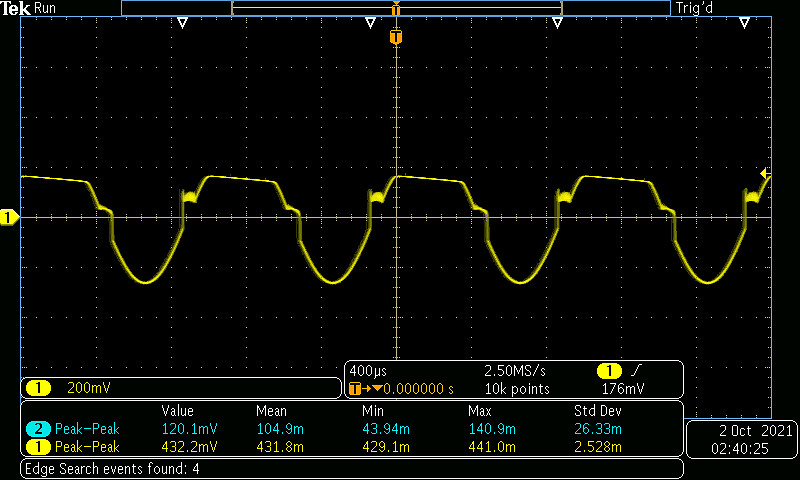This screenshot has height=480, width=800.
Task: Click the 10k points record length
Action: [x=517, y=389]
